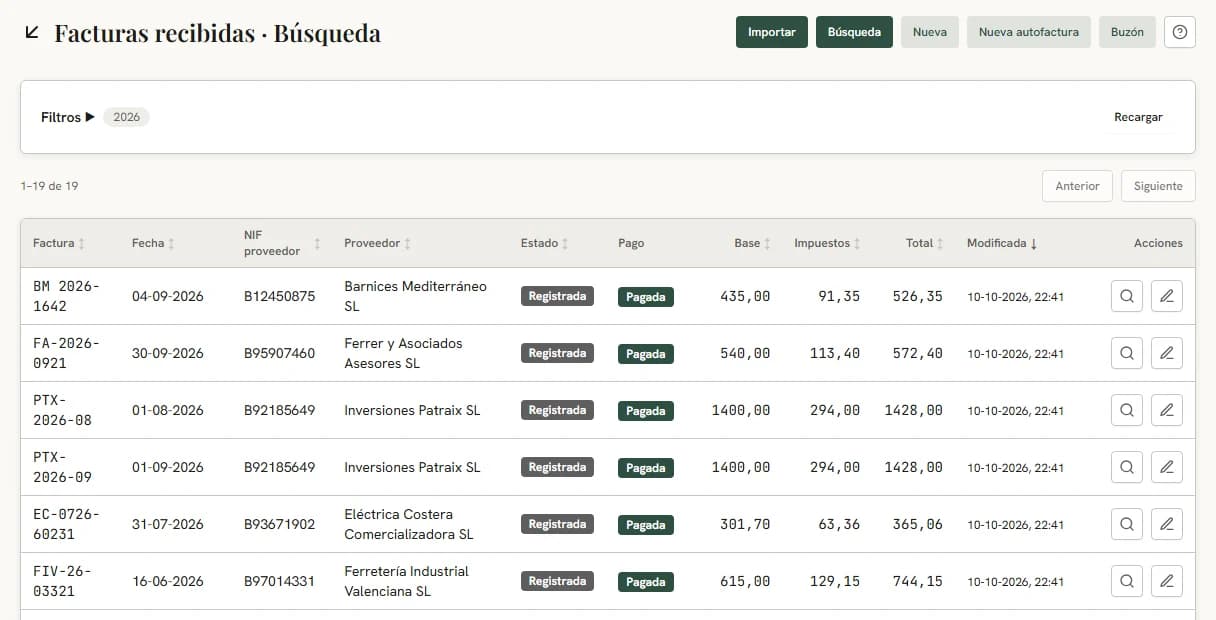Edit invoice PTX-2026-09 with pencil icon
The width and height of the screenshot is (1216, 620).
coord(1167,467)
